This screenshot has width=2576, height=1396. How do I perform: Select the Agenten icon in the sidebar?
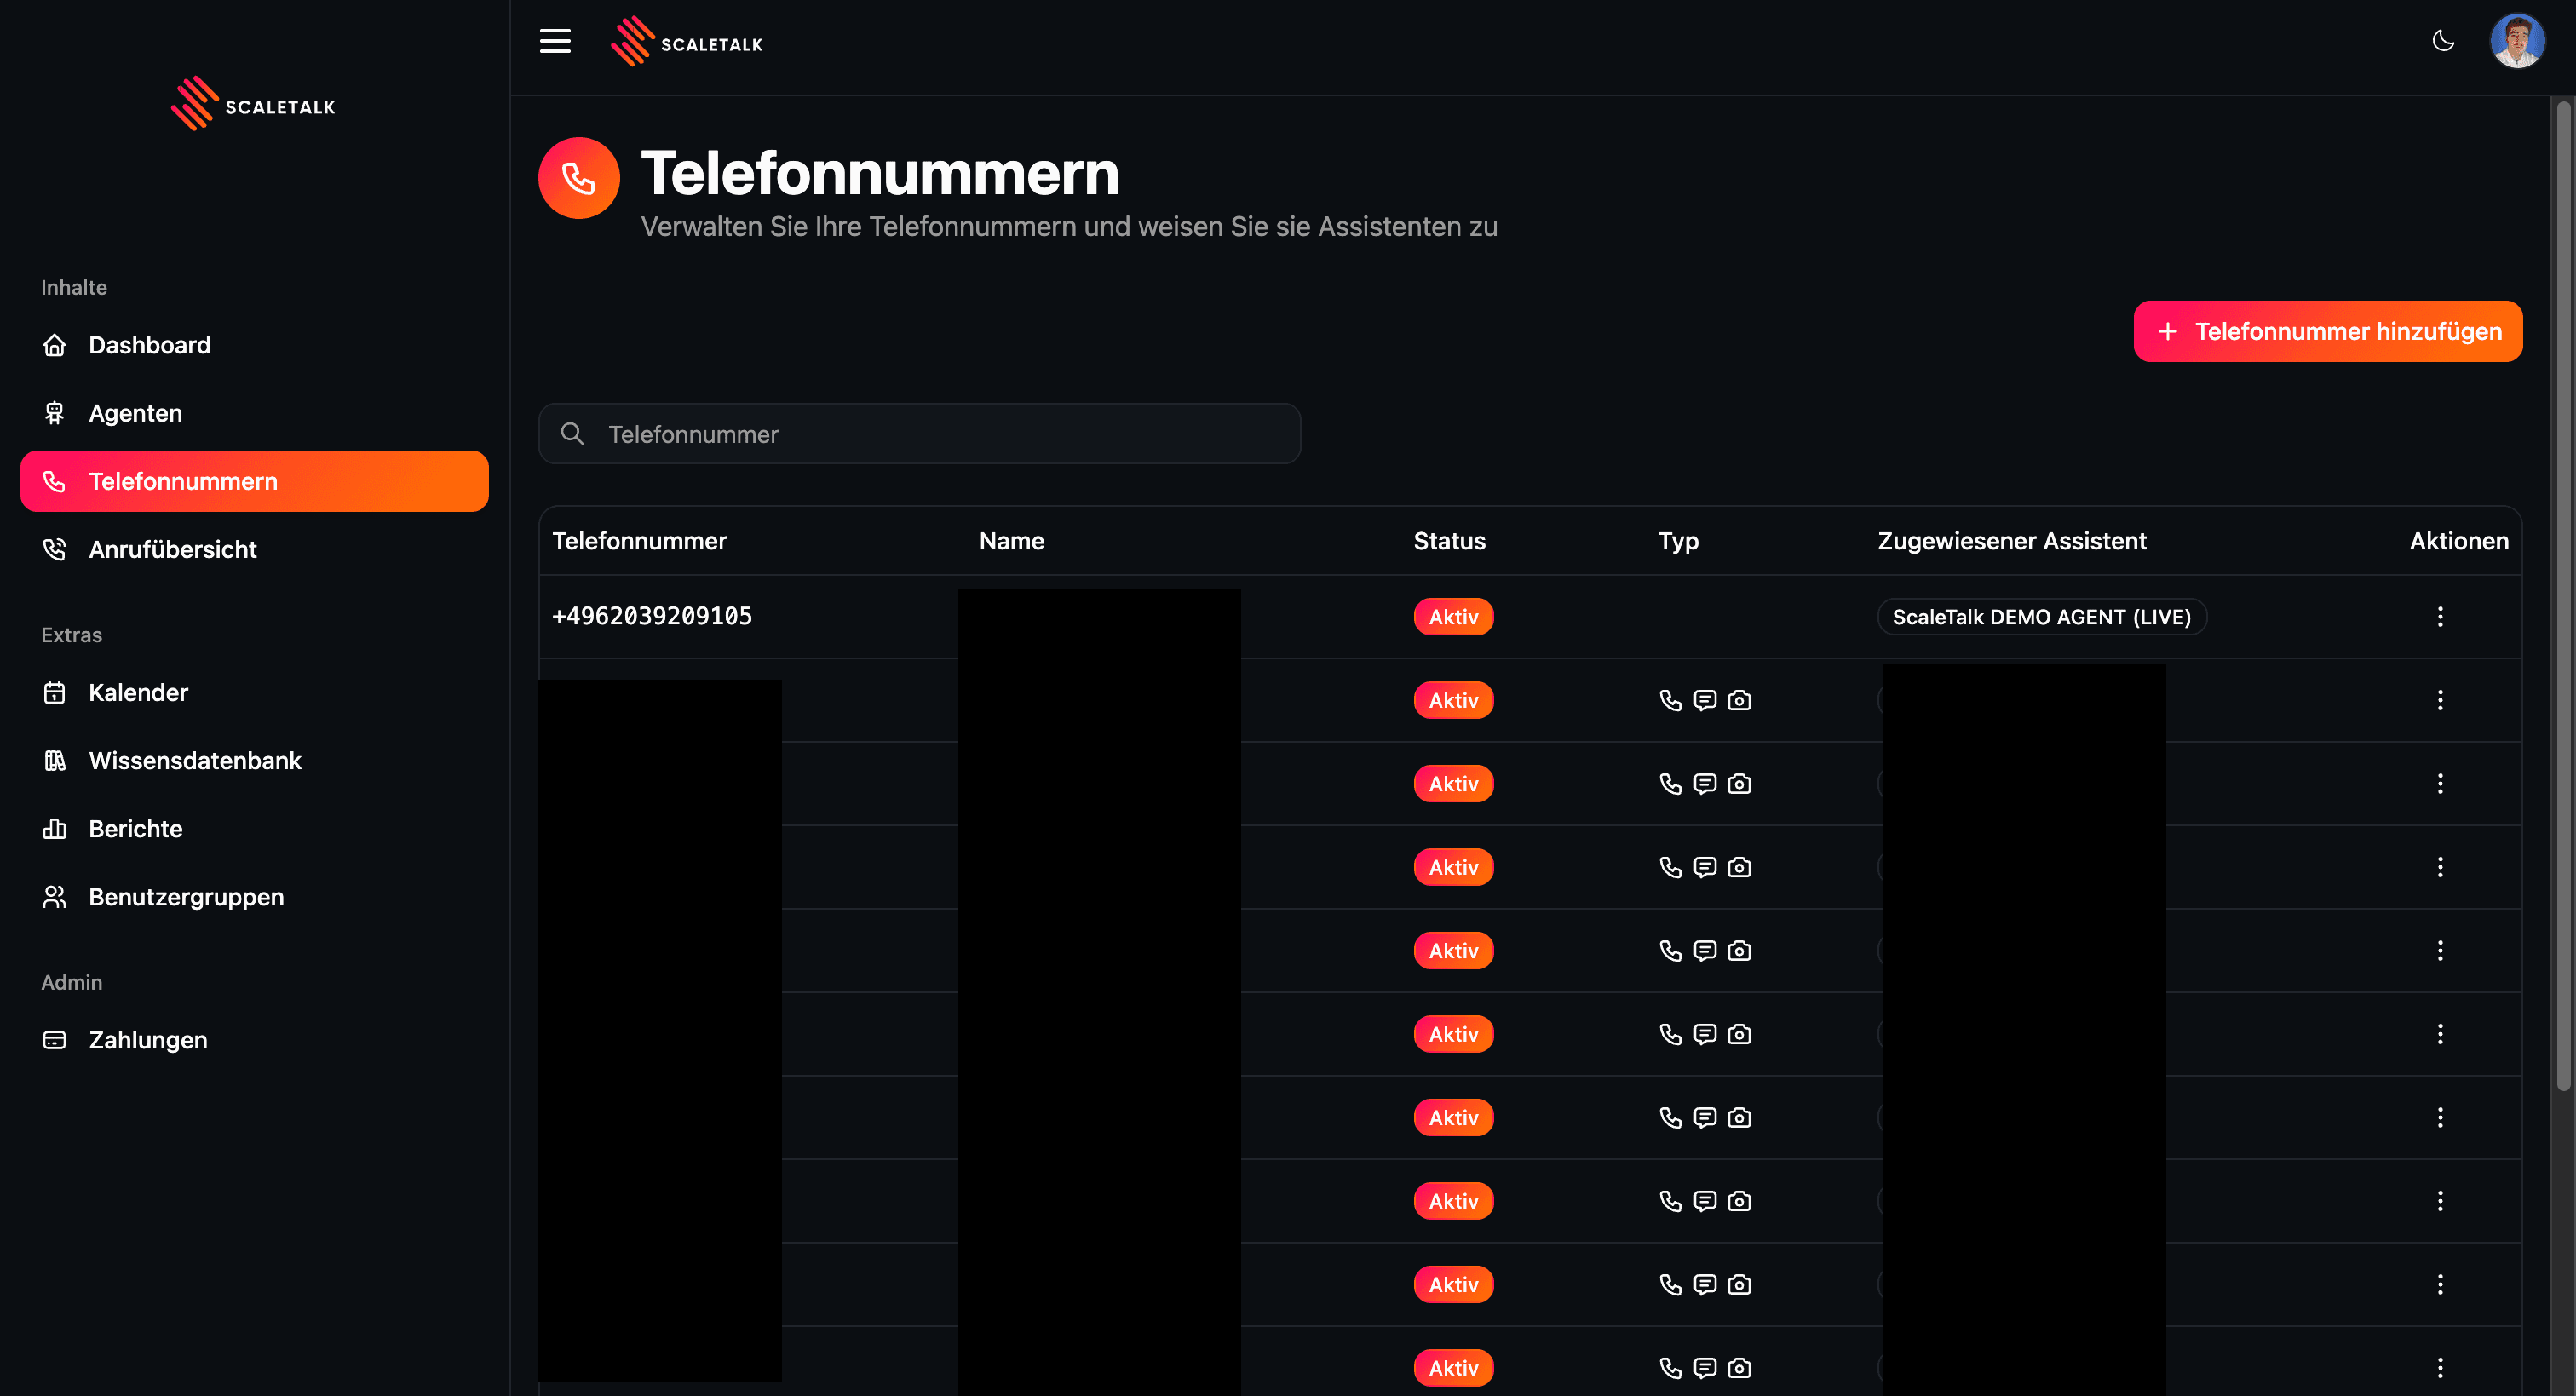[x=55, y=412]
